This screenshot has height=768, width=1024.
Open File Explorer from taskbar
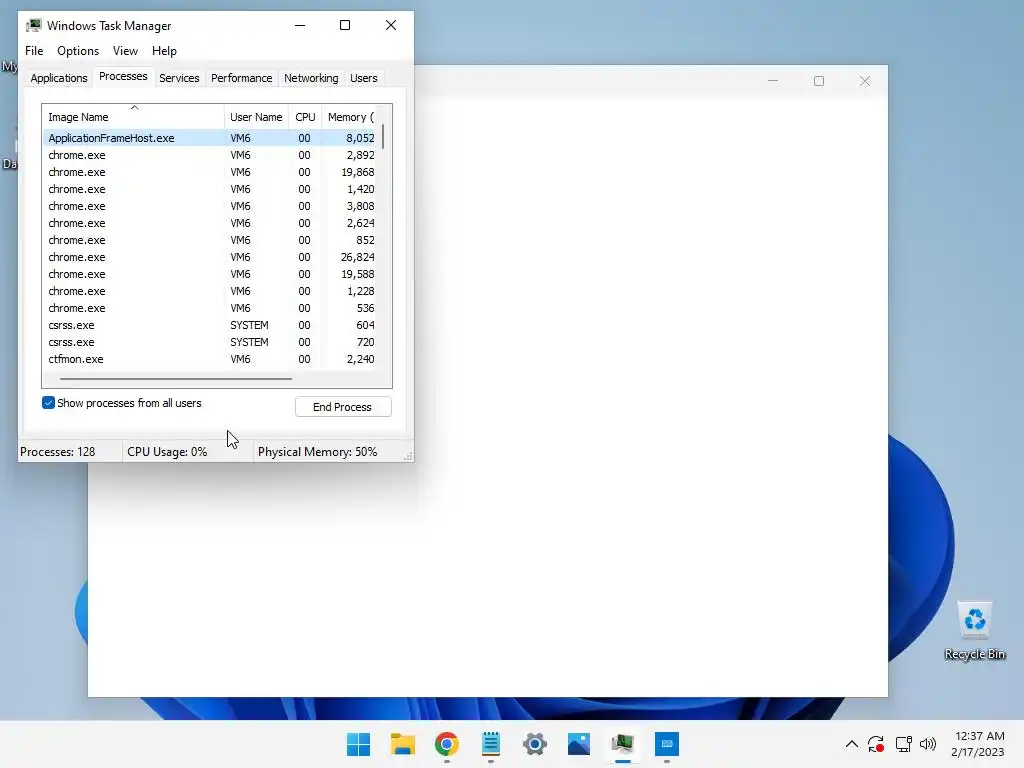[x=403, y=744]
